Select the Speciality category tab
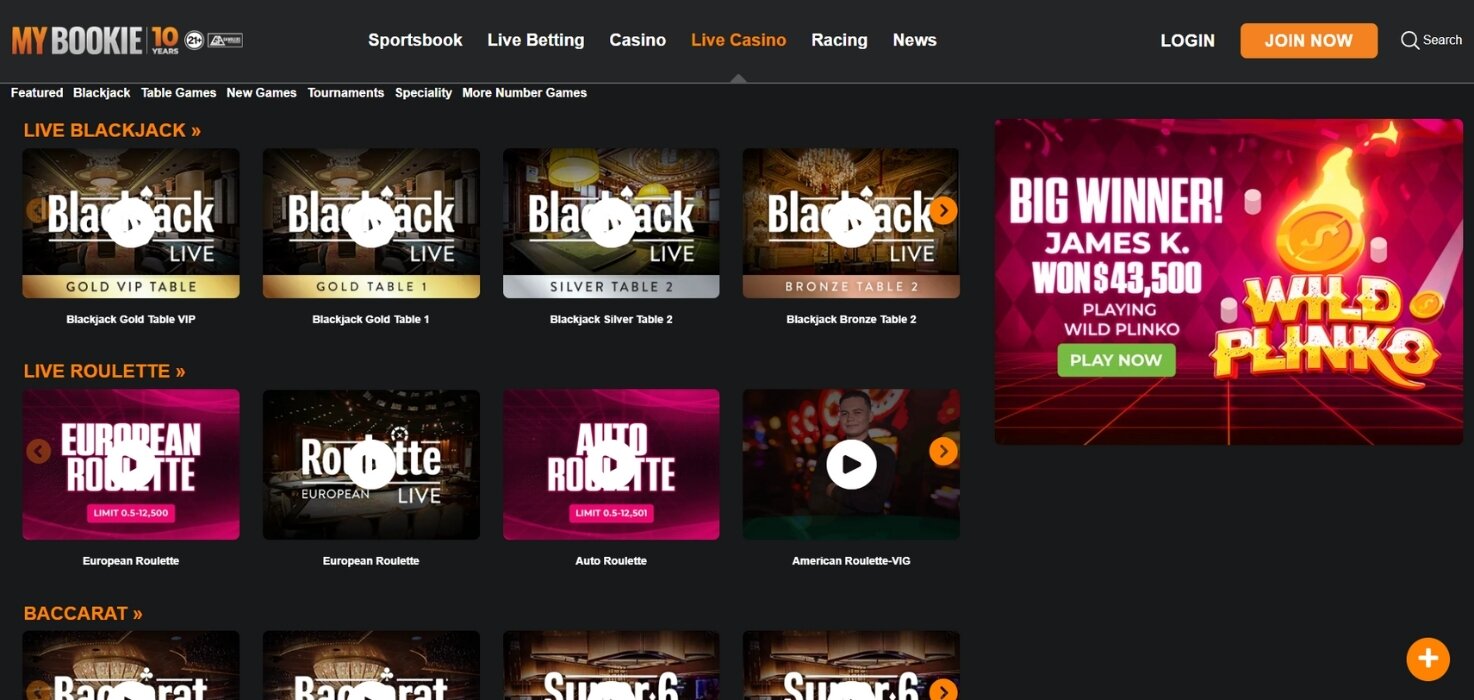Viewport: 1474px width, 700px height. pos(423,93)
